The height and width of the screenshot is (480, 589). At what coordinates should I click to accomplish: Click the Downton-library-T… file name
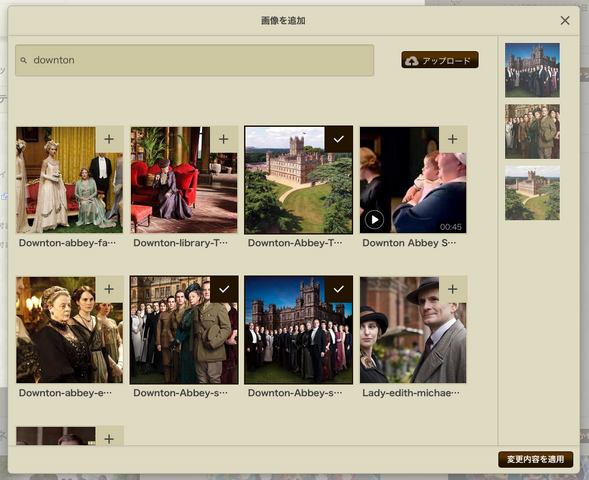click(x=180, y=243)
